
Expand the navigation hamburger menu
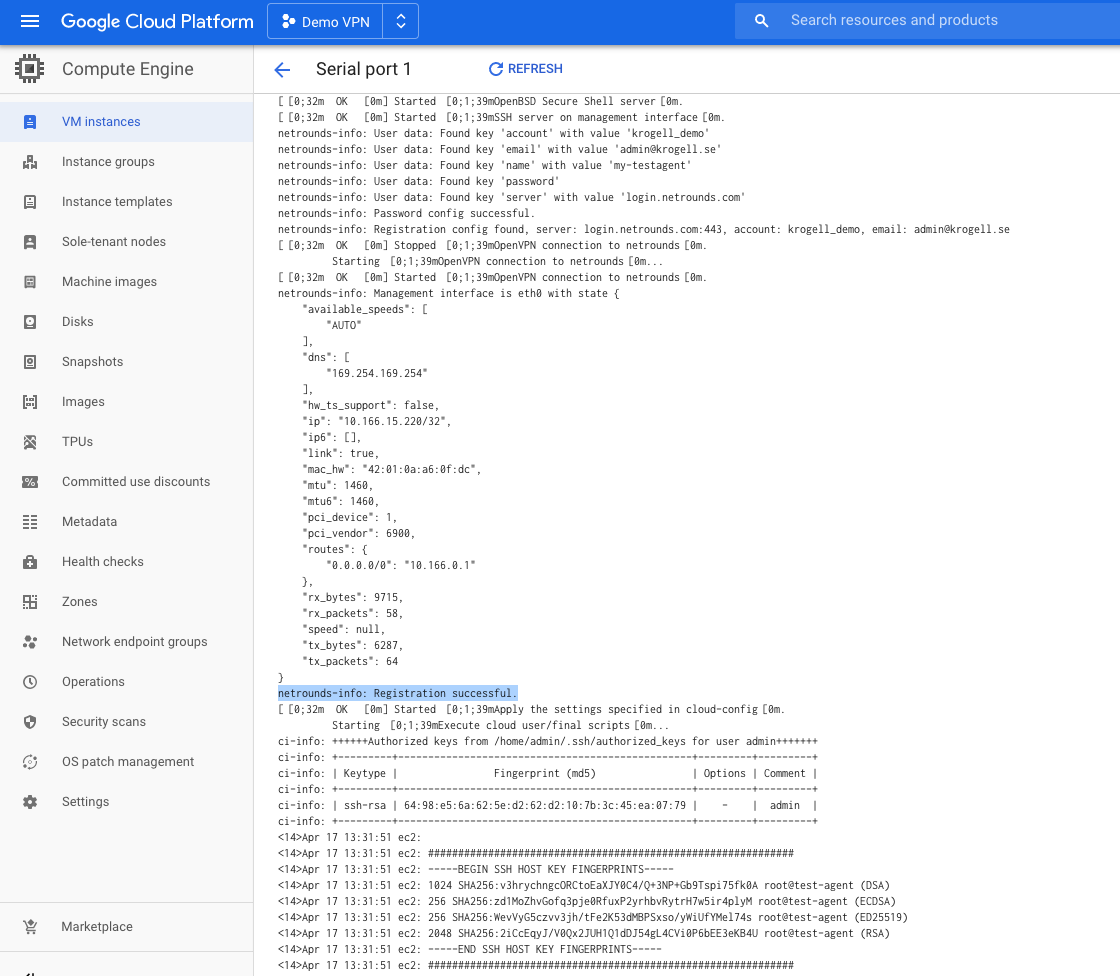click(x=27, y=20)
